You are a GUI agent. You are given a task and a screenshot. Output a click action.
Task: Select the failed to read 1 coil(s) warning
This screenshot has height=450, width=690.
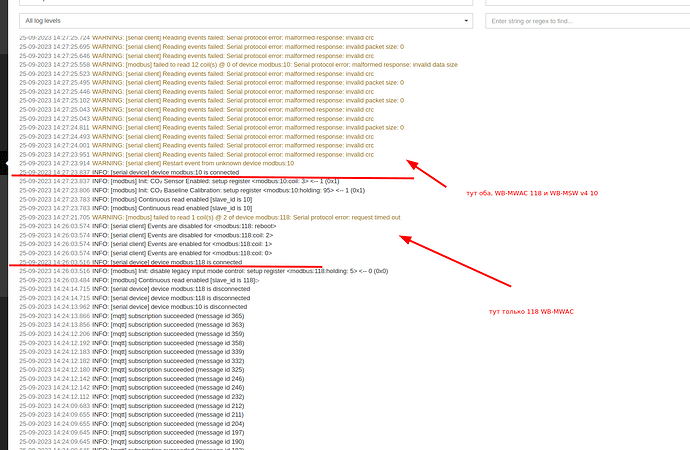point(210,217)
